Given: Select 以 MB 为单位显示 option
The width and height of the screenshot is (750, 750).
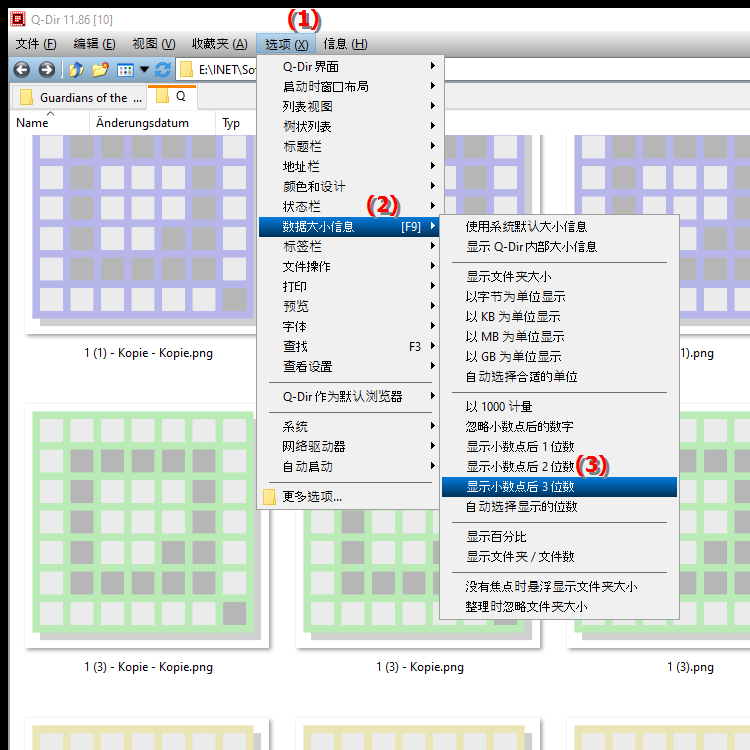Looking at the screenshot, I should click(x=559, y=337).
